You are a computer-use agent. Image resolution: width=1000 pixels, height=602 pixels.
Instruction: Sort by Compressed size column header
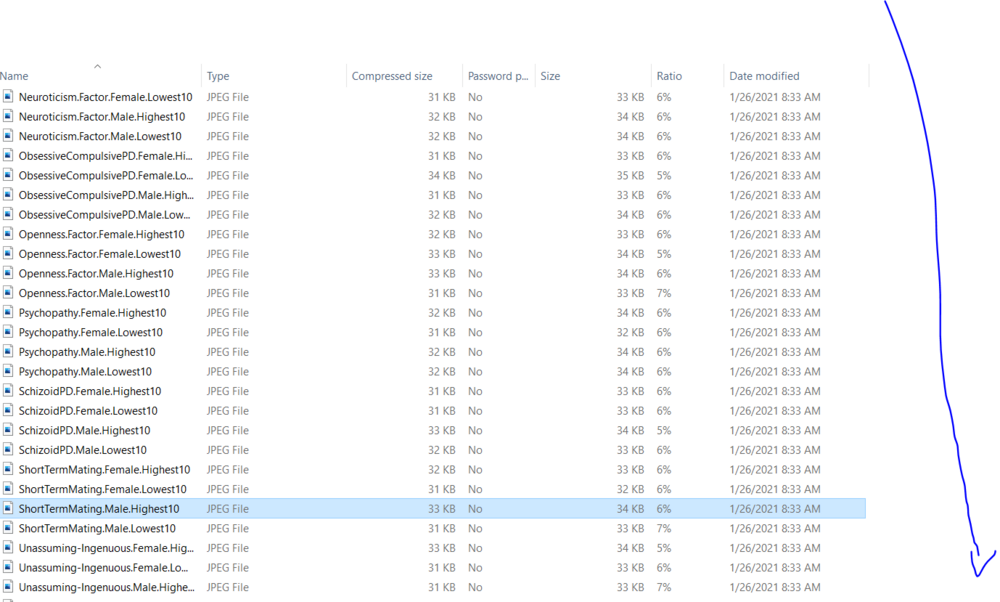pos(392,76)
